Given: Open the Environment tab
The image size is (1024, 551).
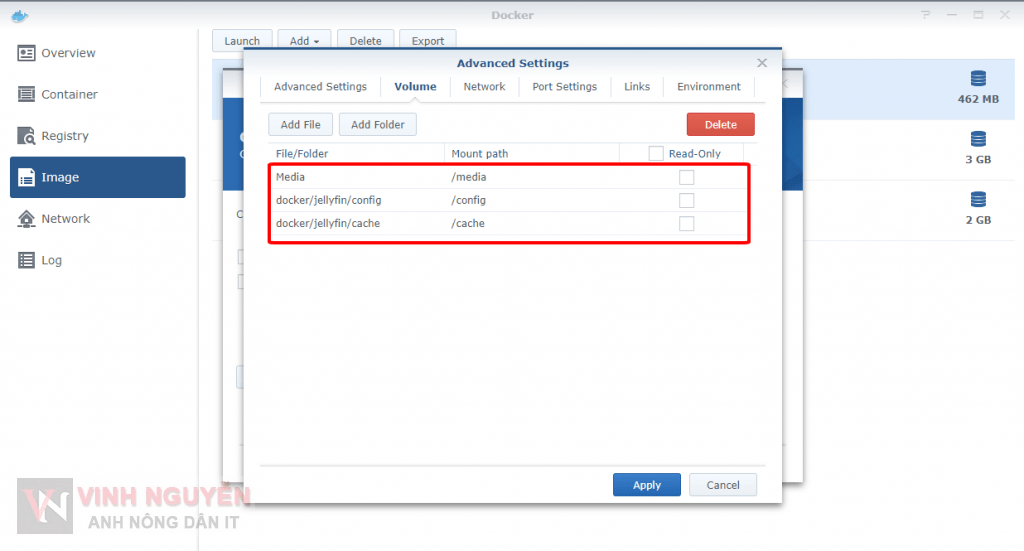Looking at the screenshot, I should 708,87.
